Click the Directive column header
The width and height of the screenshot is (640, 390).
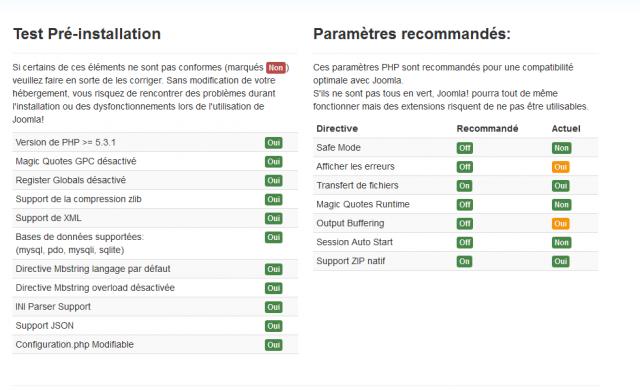click(337, 129)
